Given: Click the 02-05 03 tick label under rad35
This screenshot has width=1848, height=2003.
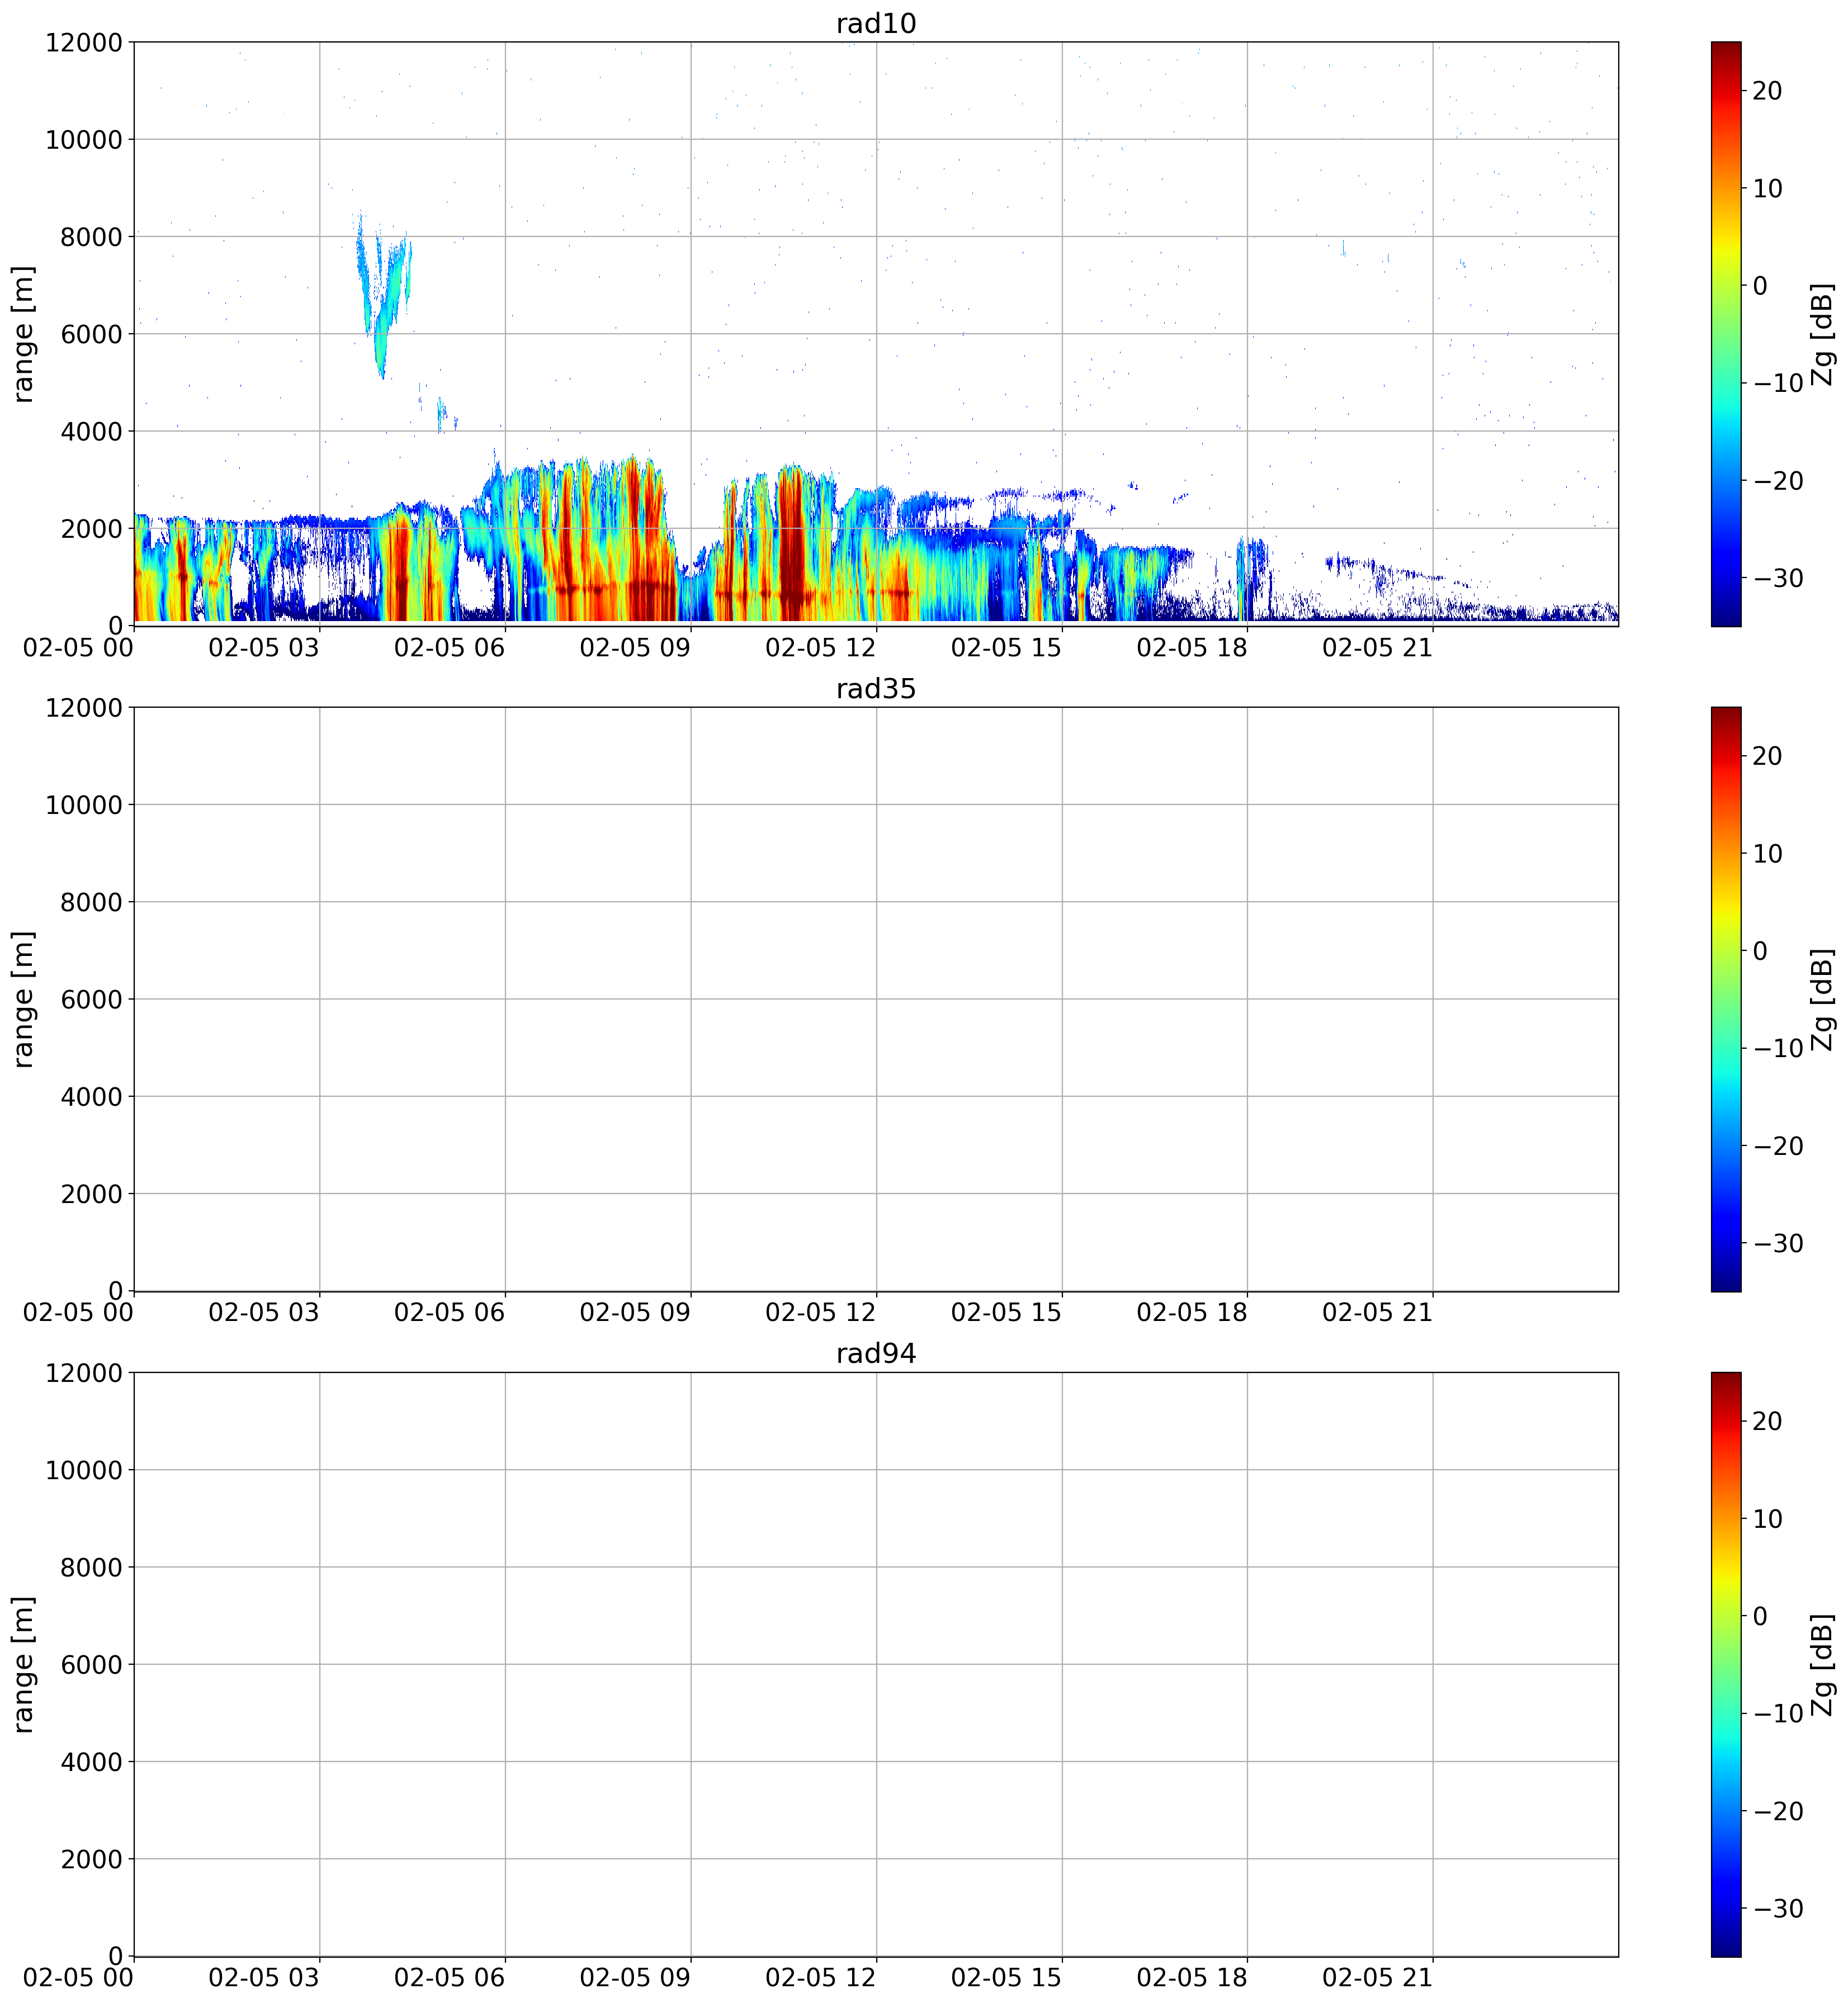Looking at the screenshot, I should (264, 1312).
